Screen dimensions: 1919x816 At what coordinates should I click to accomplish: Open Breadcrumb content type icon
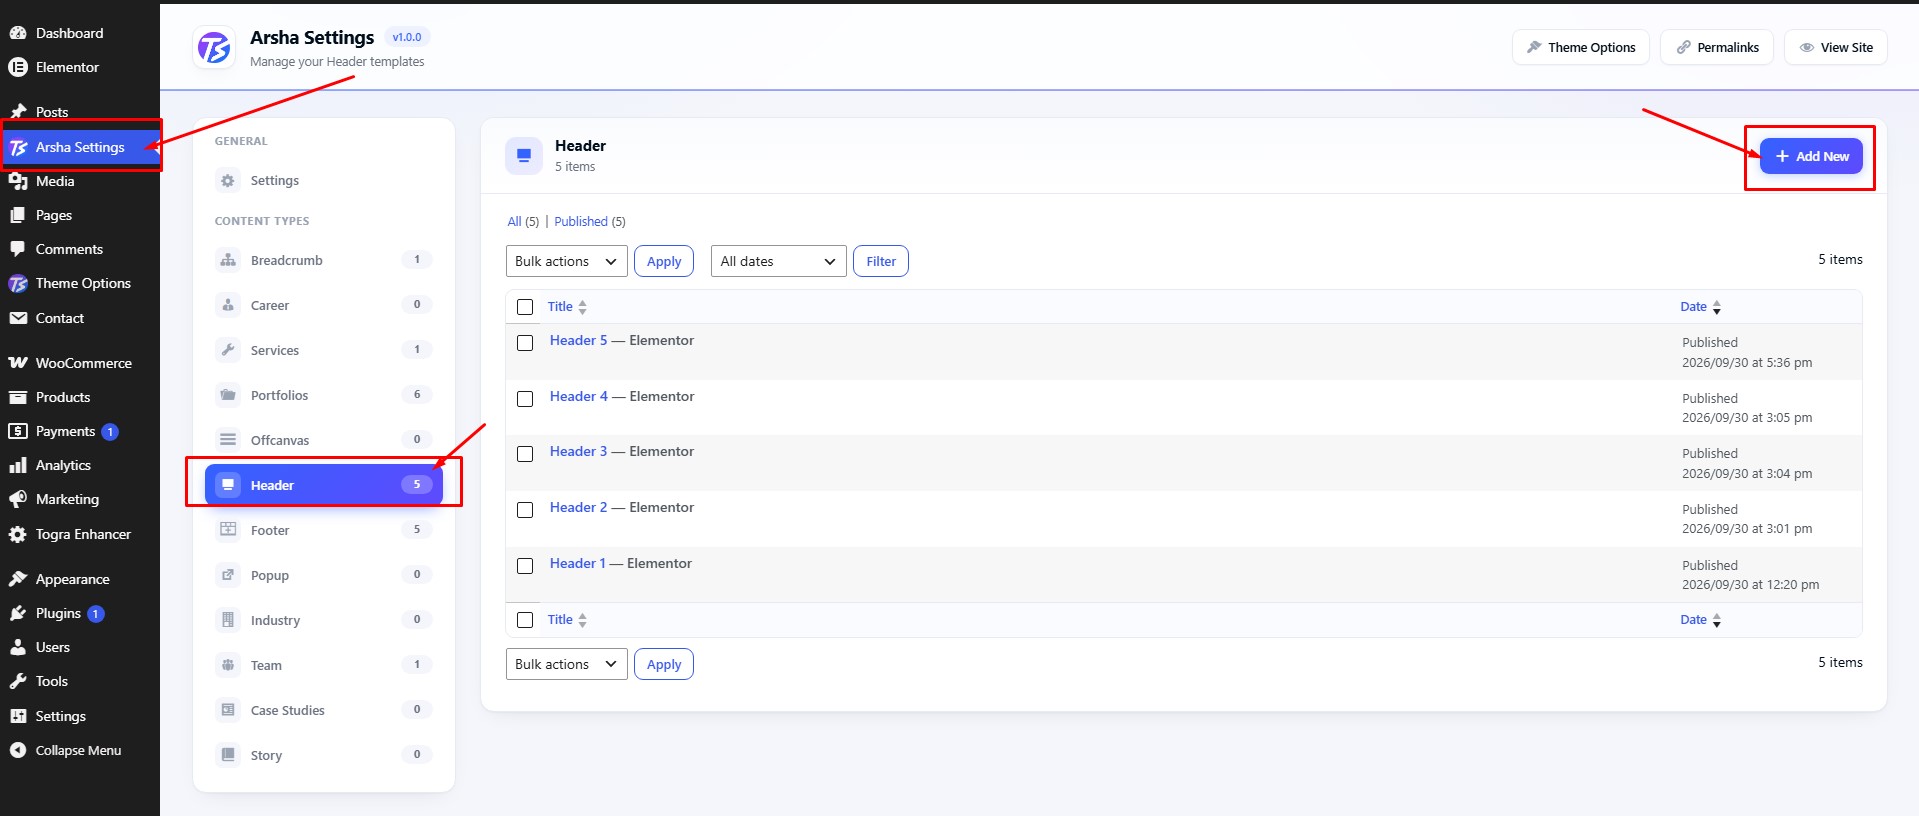(x=228, y=260)
